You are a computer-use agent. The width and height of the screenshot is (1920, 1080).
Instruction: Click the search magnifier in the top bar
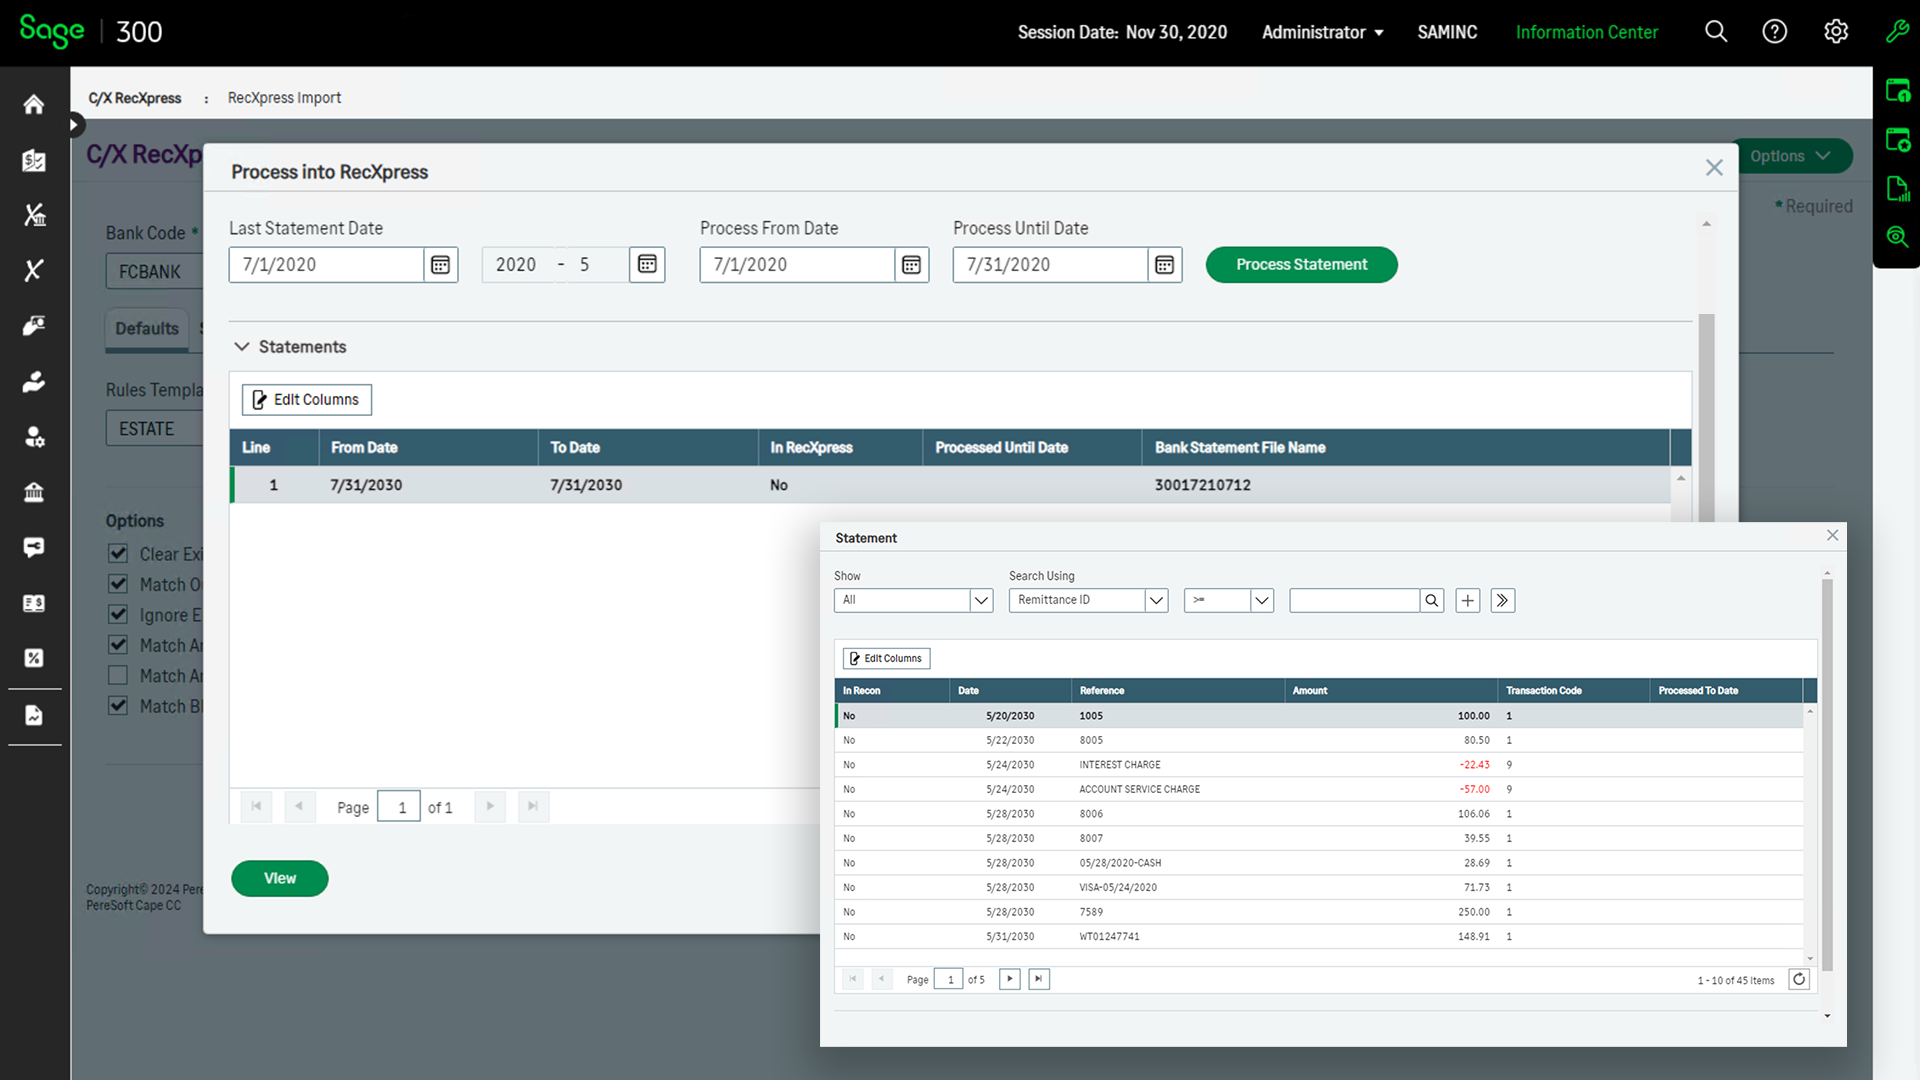pos(1716,31)
